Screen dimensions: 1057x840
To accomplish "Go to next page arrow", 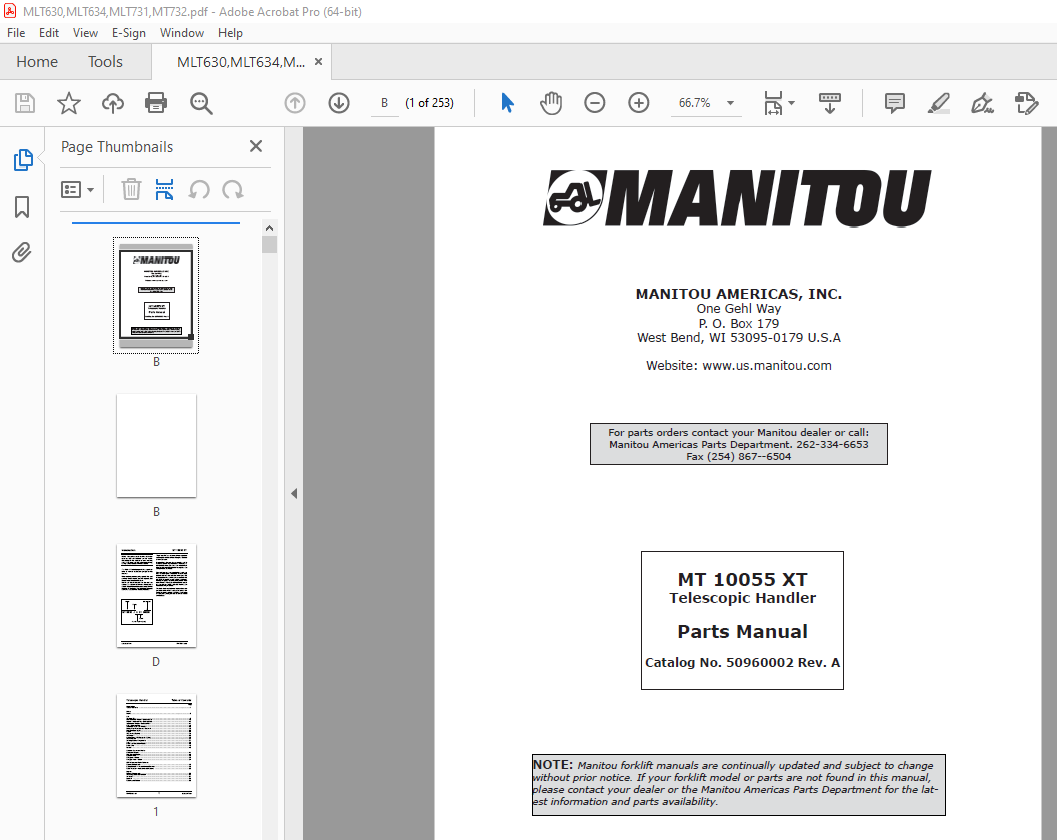I will [x=339, y=103].
